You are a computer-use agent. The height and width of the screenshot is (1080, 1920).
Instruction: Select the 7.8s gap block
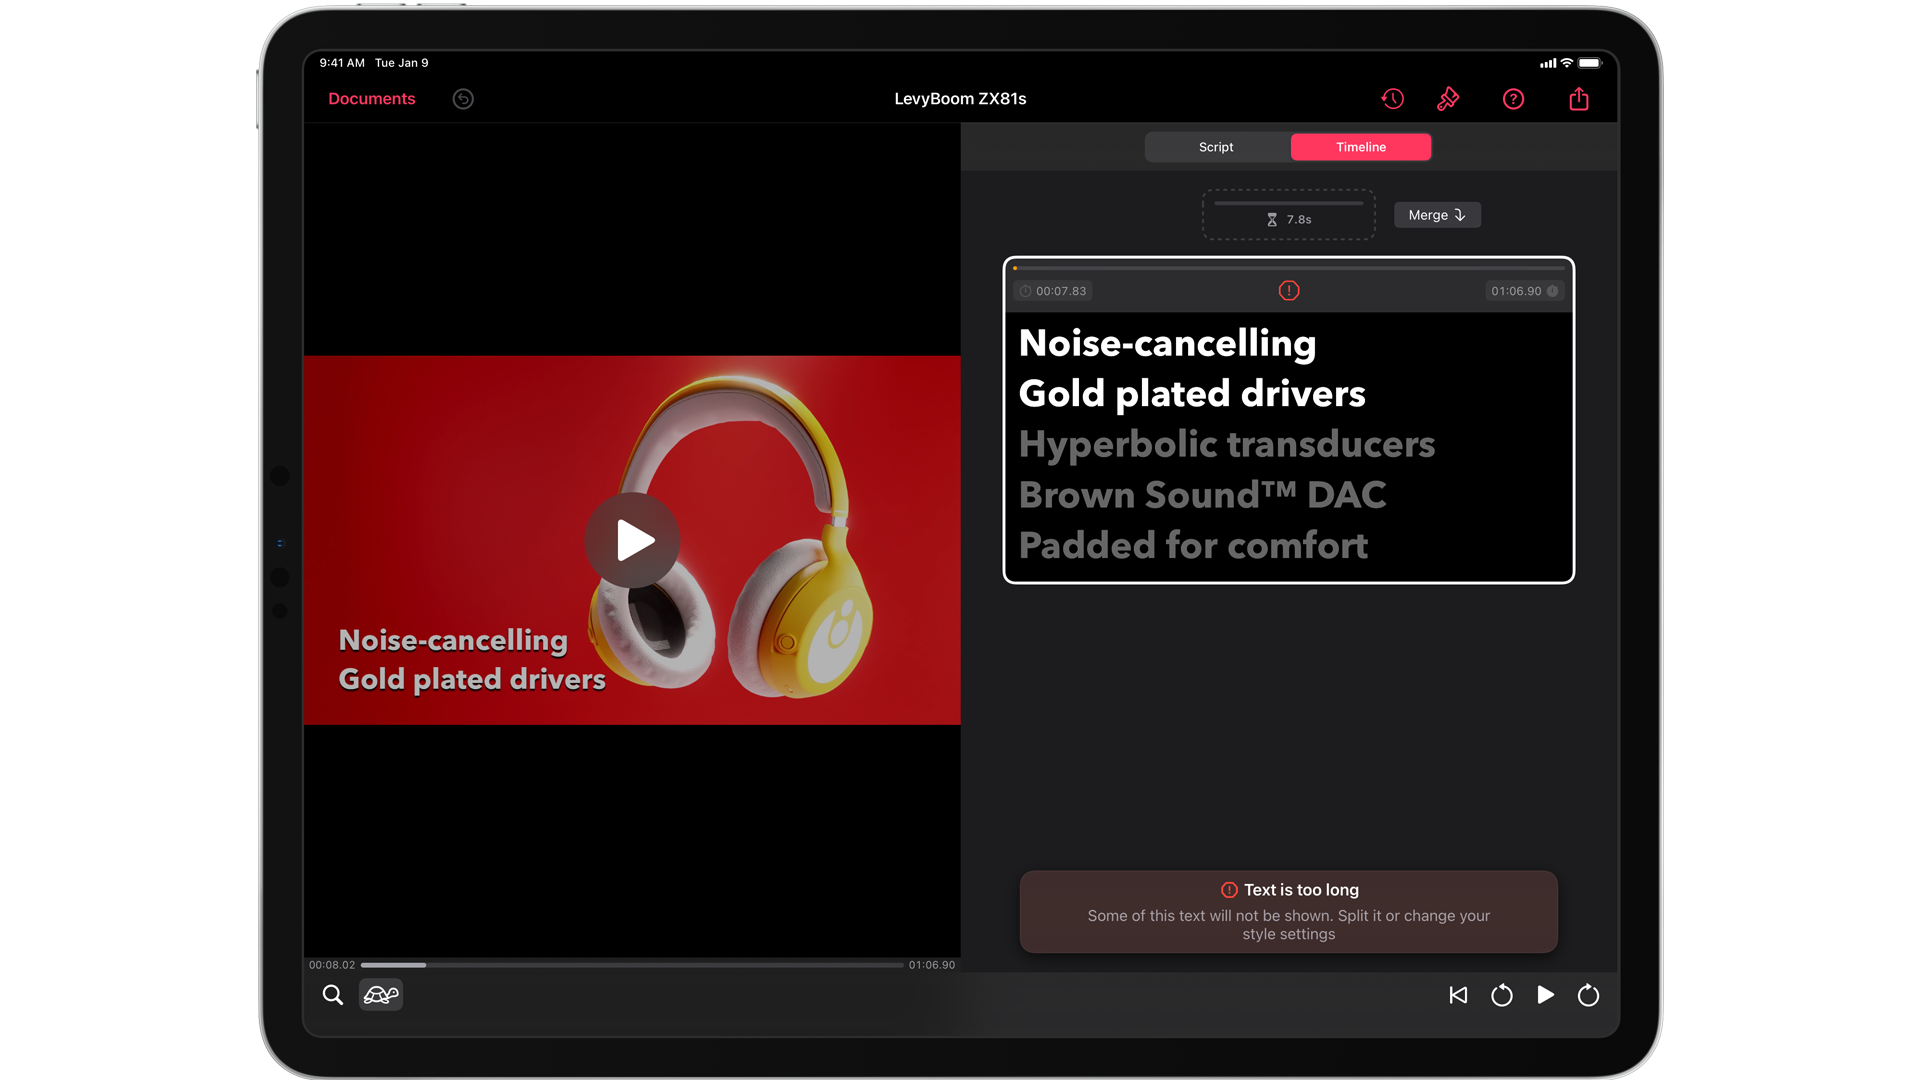tap(1288, 215)
